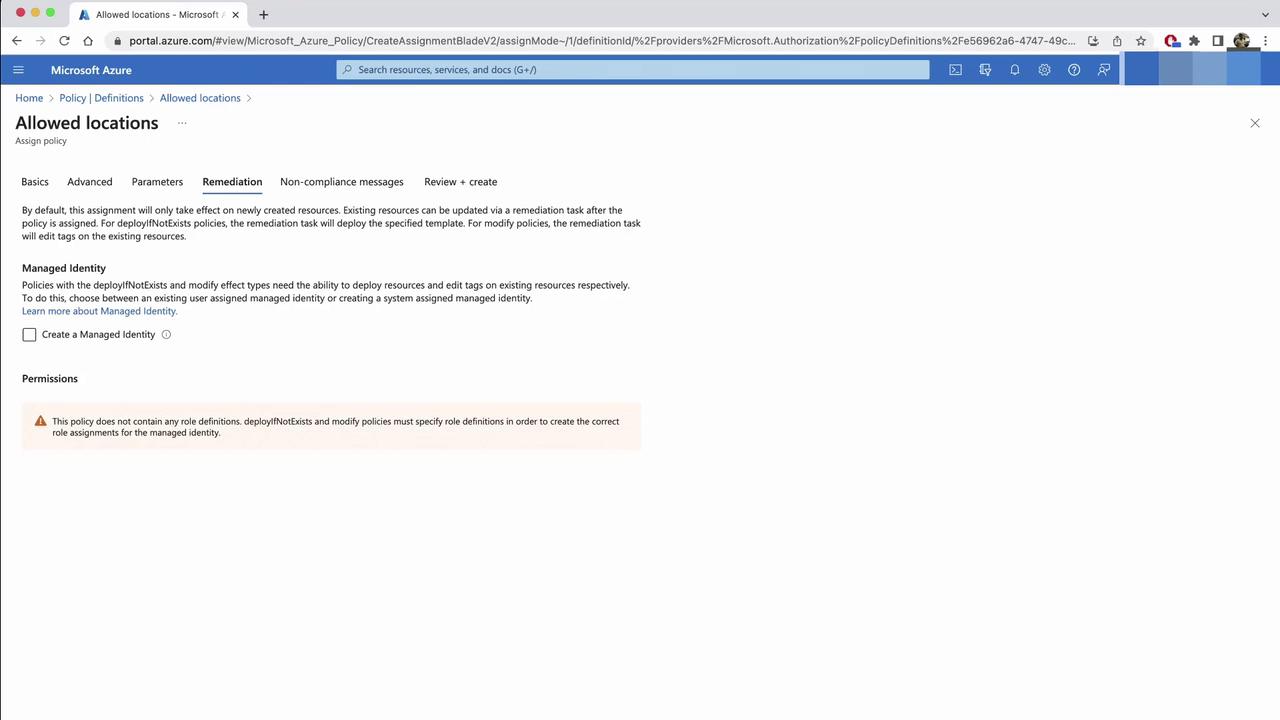Focus the Azure search resources box
Image resolution: width=1280 pixels, height=720 pixels.
coord(633,70)
